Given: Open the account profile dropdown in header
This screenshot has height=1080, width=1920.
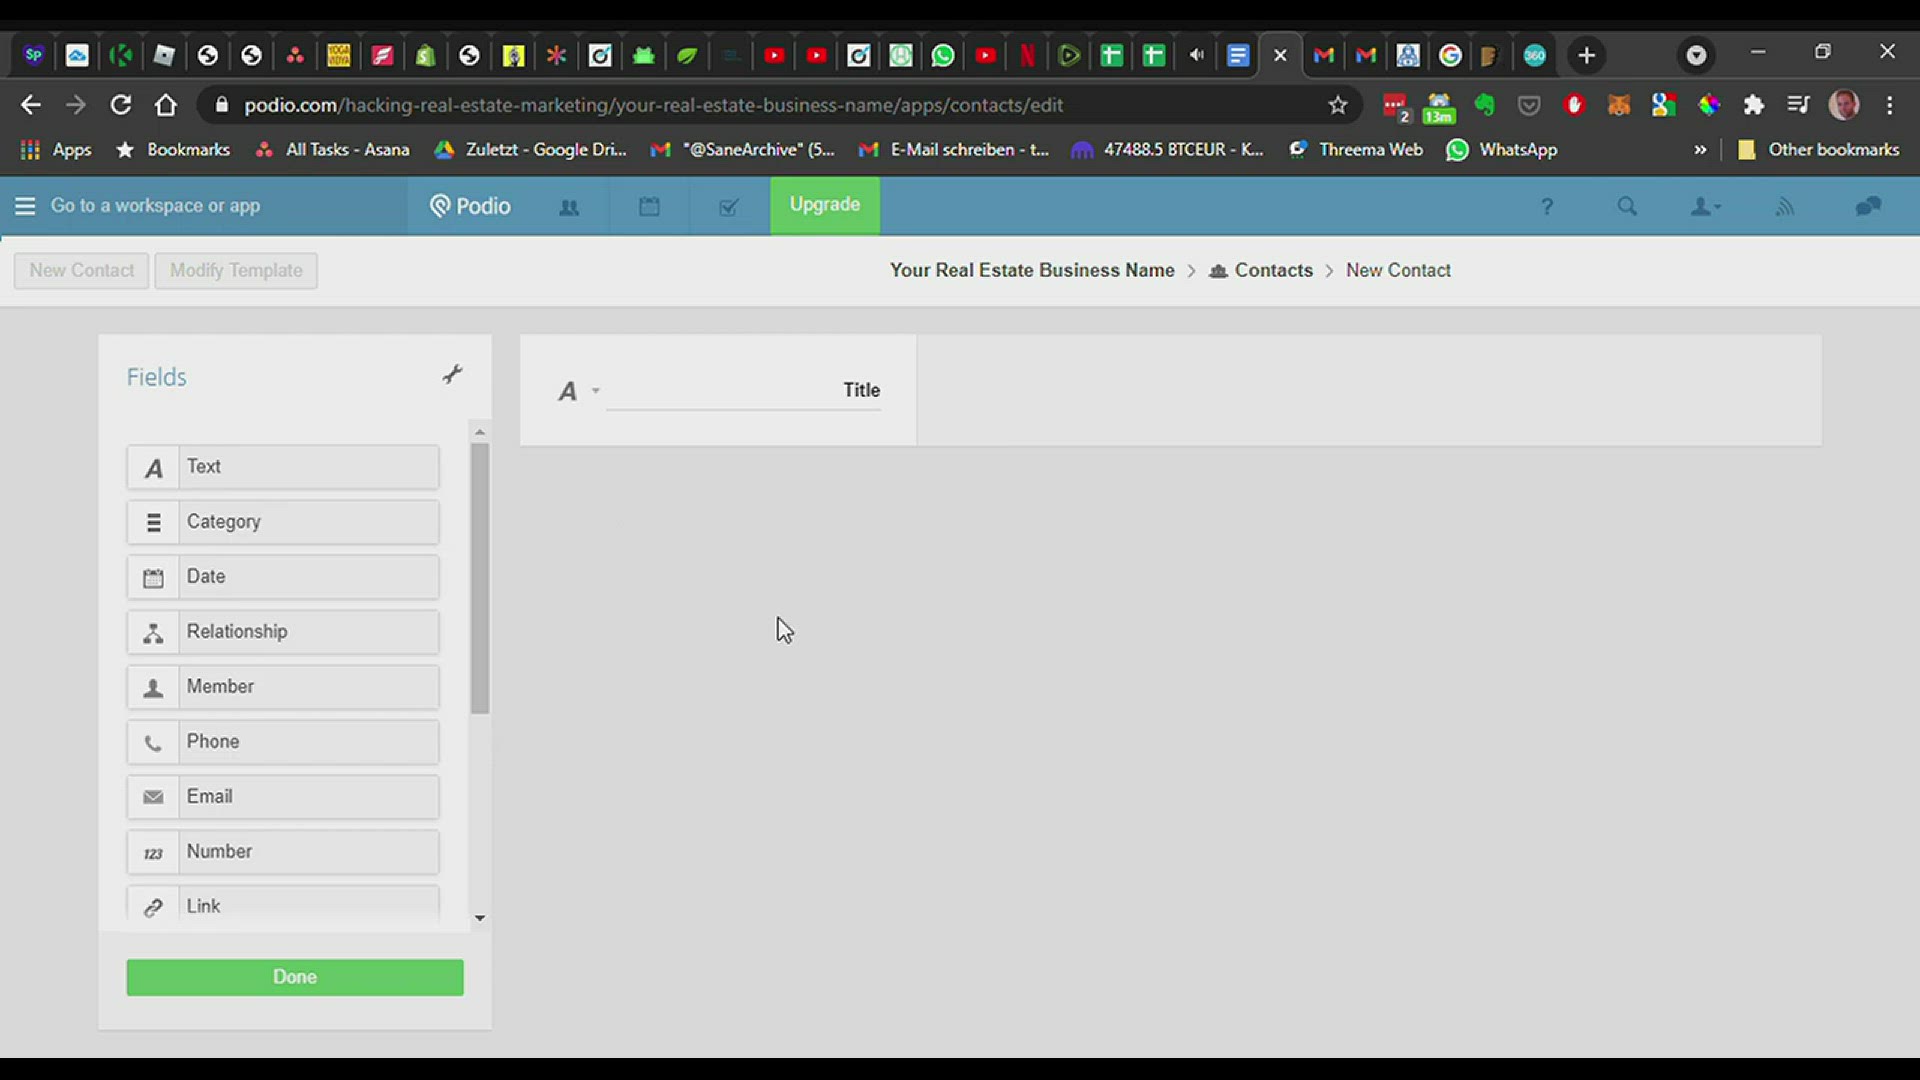Looking at the screenshot, I should (x=1704, y=207).
